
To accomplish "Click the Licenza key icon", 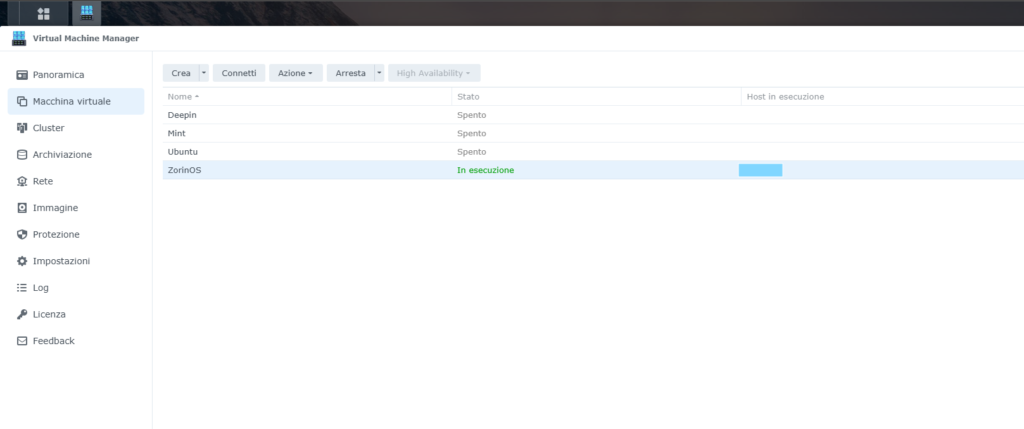I will pos(22,314).
